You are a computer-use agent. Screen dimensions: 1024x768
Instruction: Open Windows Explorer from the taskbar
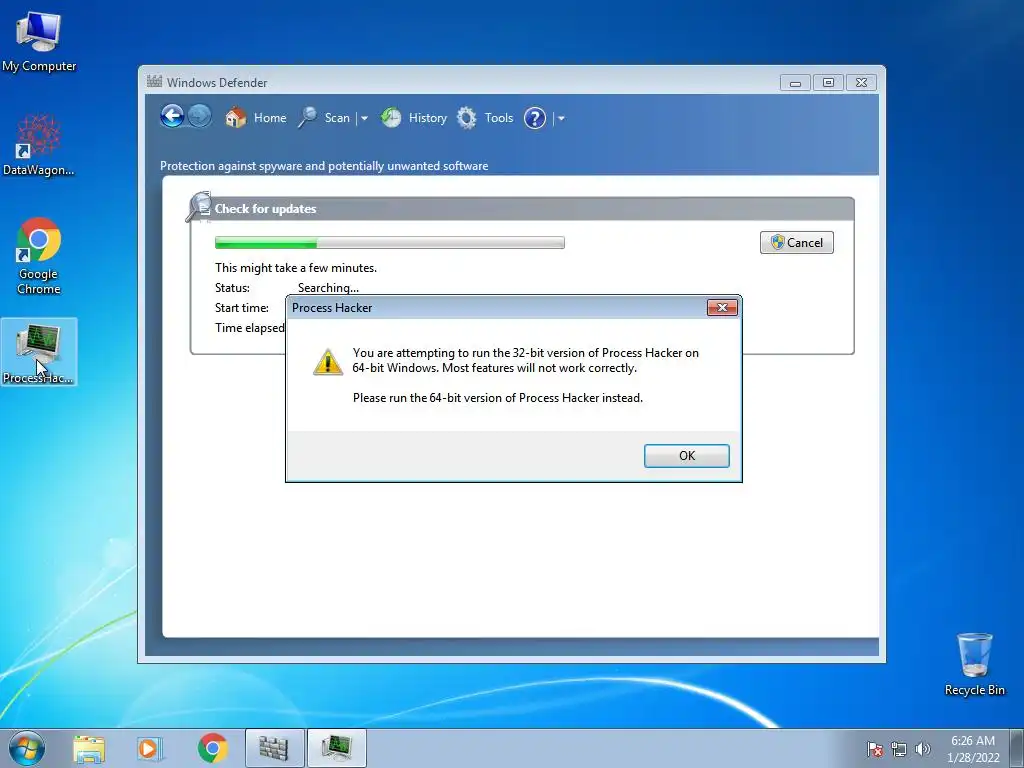click(89, 749)
